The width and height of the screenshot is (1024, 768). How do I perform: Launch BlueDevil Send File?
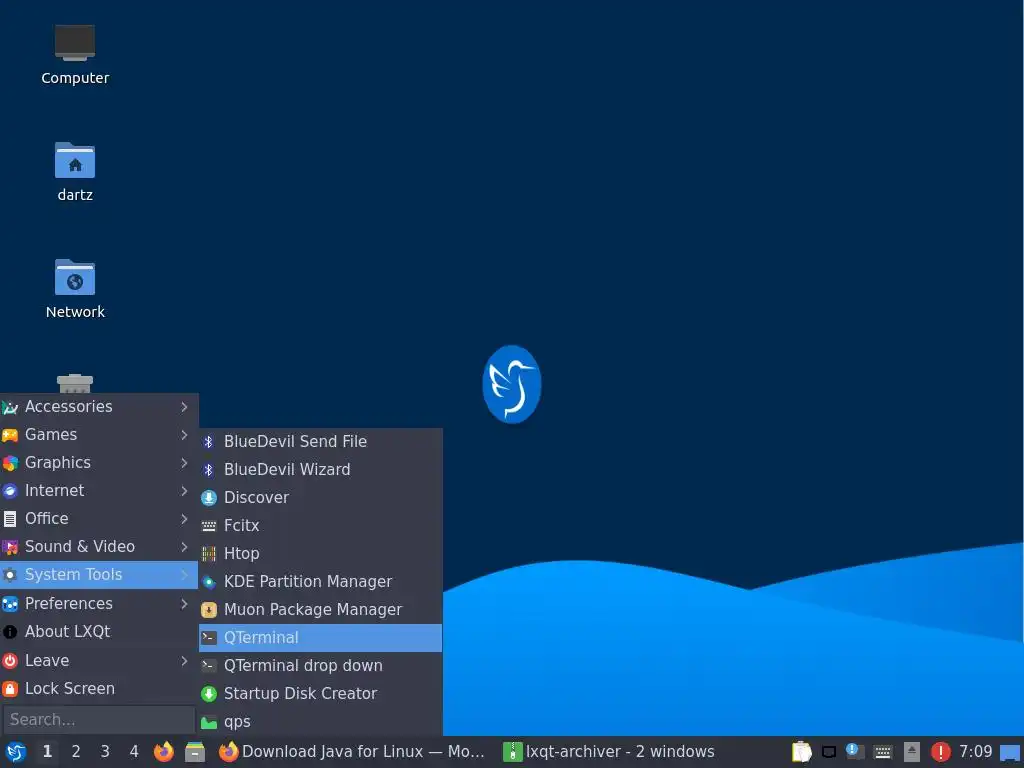tap(321, 441)
